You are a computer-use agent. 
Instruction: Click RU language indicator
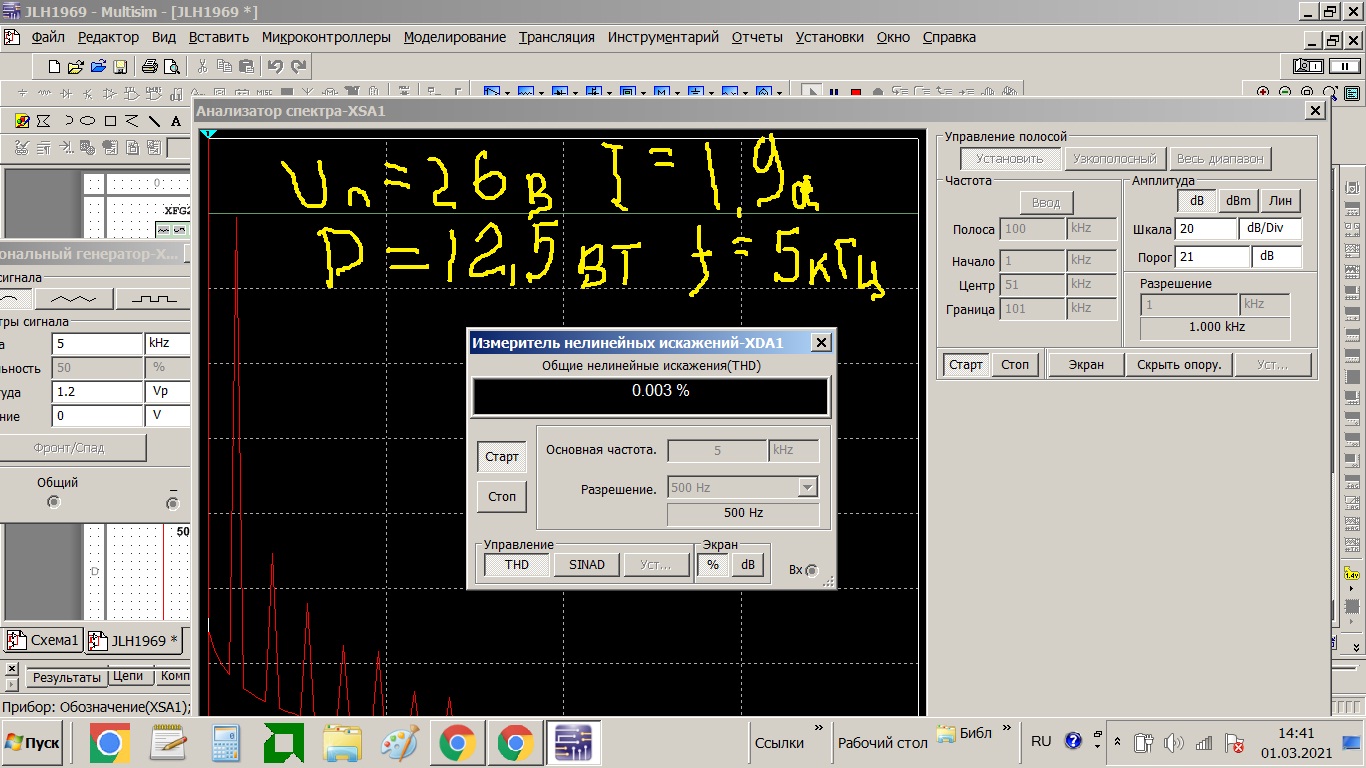pos(1041,741)
